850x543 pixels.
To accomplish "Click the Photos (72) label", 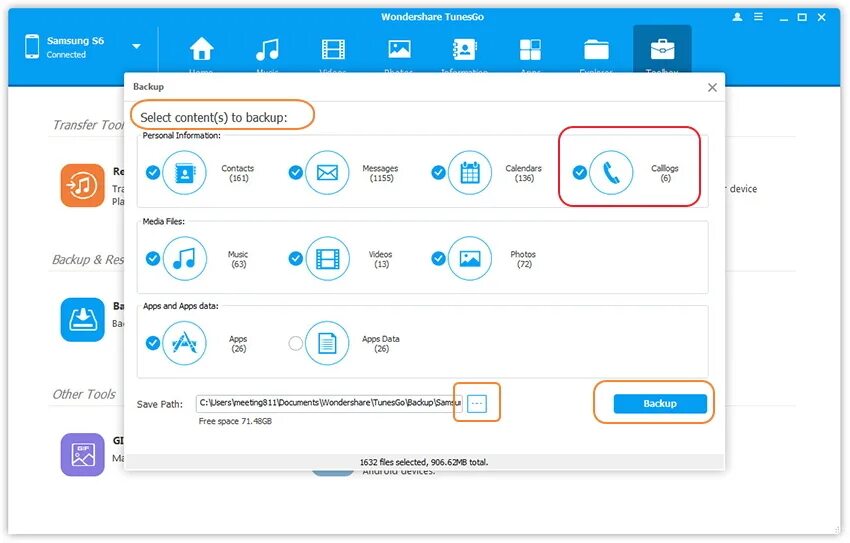I will [x=523, y=259].
